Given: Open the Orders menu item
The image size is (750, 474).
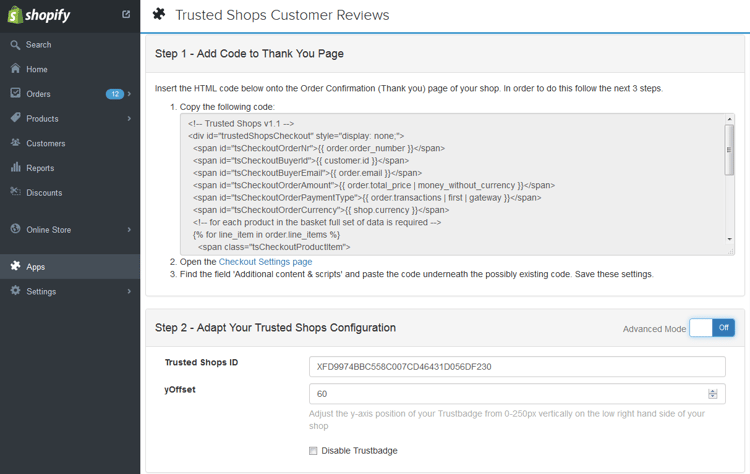Looking at the screenshot, I should tap(70, 94).
